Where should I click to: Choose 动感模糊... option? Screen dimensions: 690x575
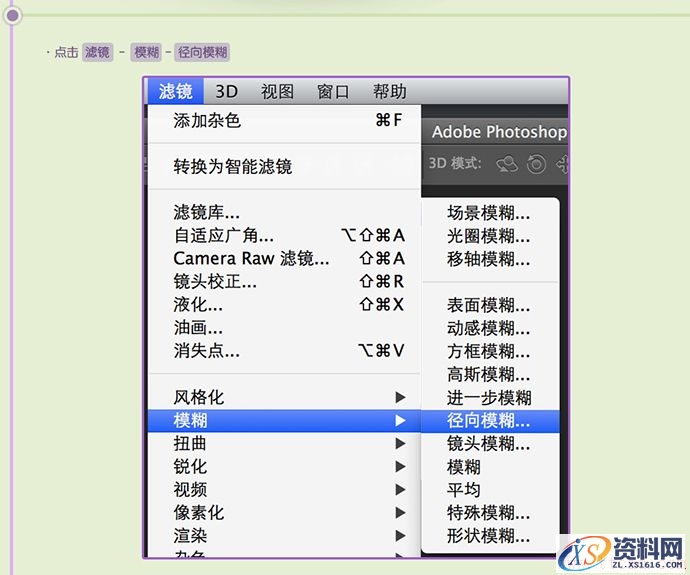[490, 328]
